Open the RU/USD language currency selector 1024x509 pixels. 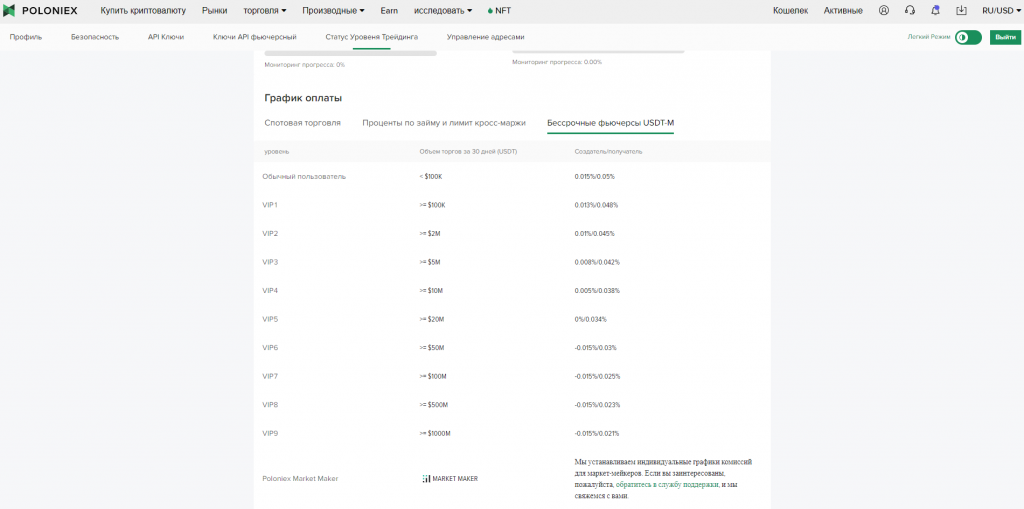[x=1000, y=10]
